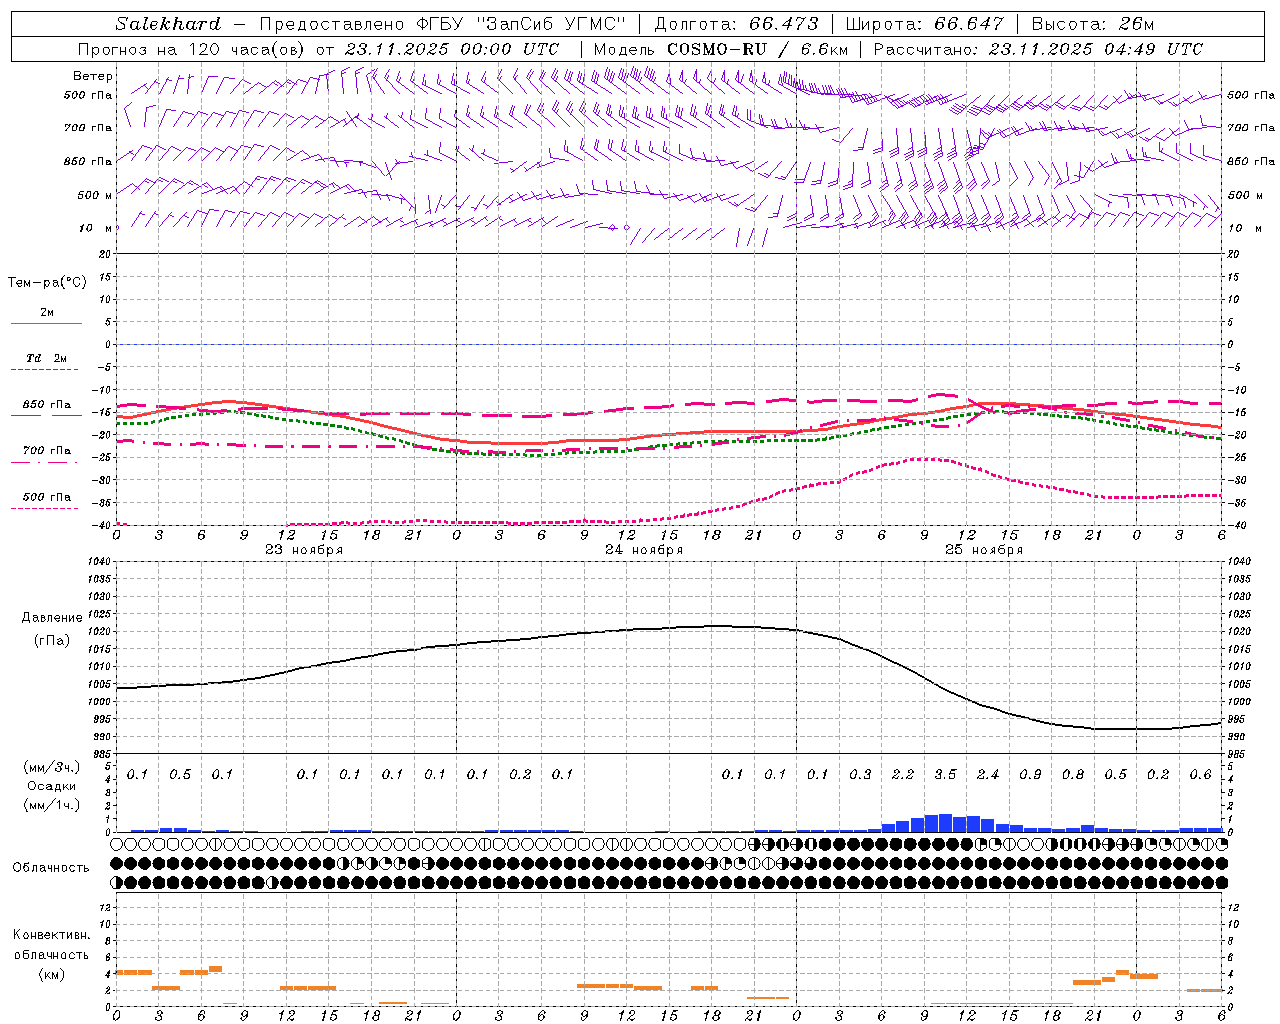Click the 'Давление' pressure panel label
Screen dimensions: 1280x1024
point(52,618)
